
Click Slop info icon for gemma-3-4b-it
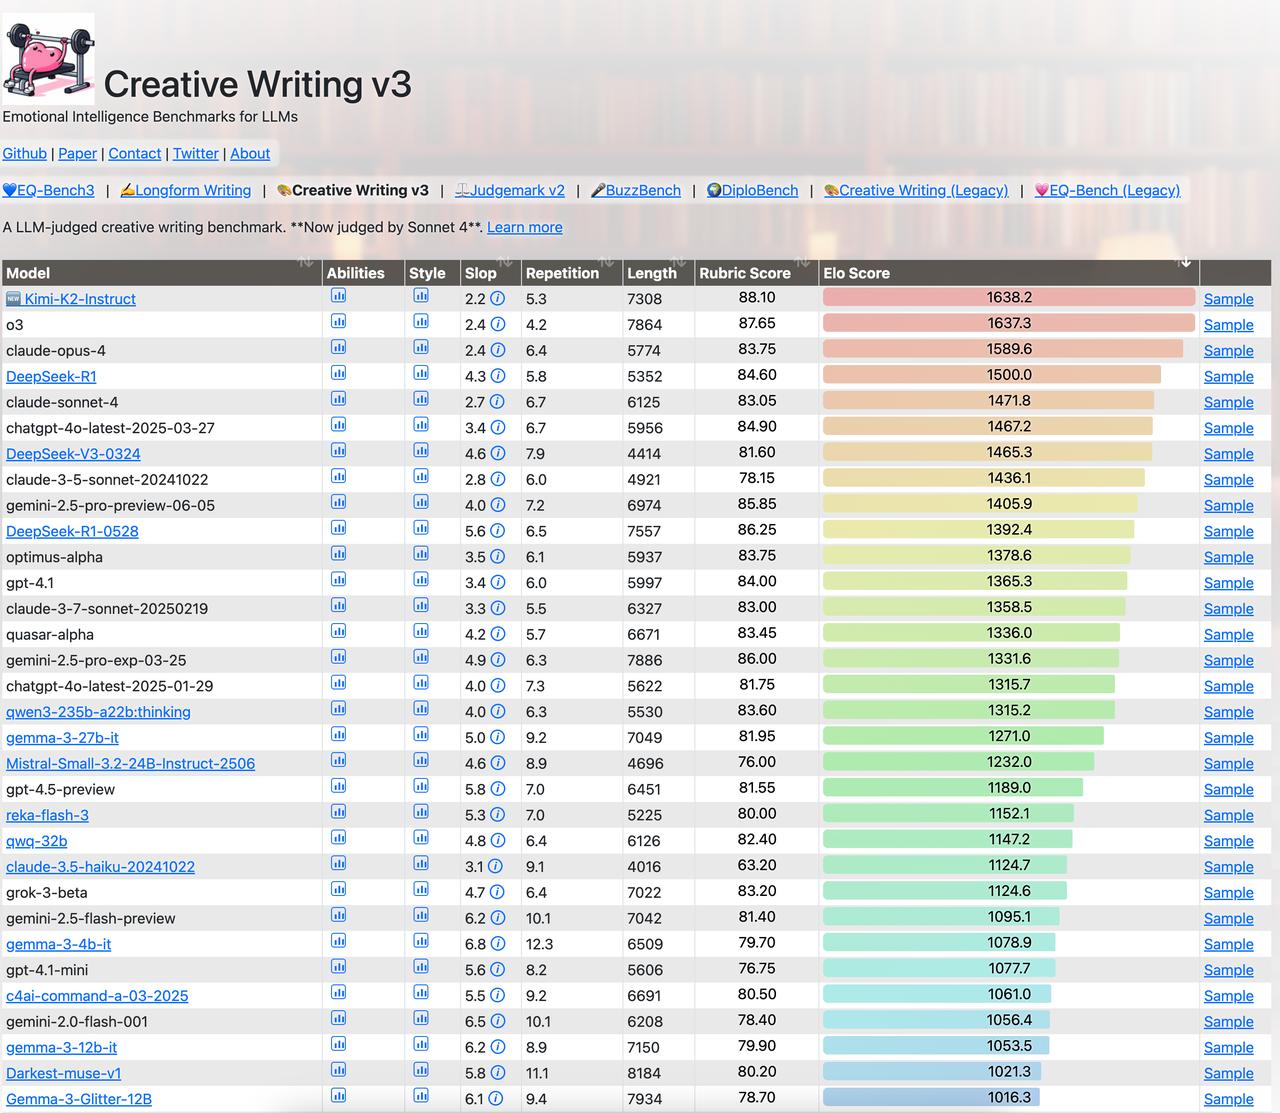click(498, 944)
